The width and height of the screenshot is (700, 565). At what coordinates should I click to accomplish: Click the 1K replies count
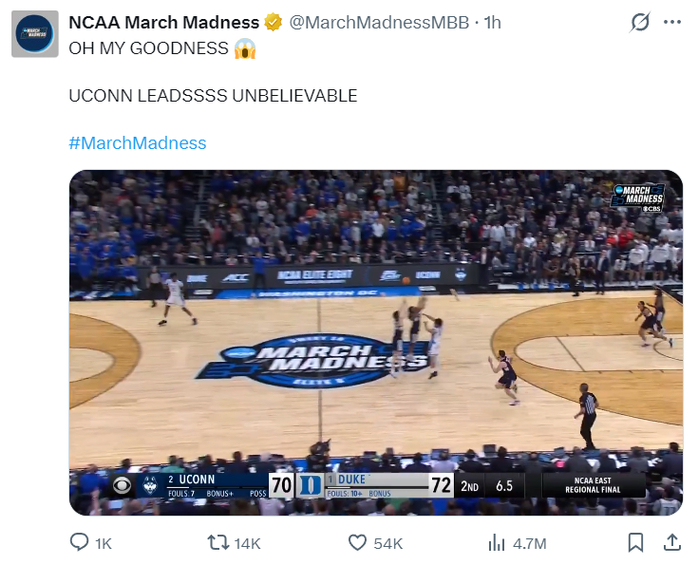(103, 543)
